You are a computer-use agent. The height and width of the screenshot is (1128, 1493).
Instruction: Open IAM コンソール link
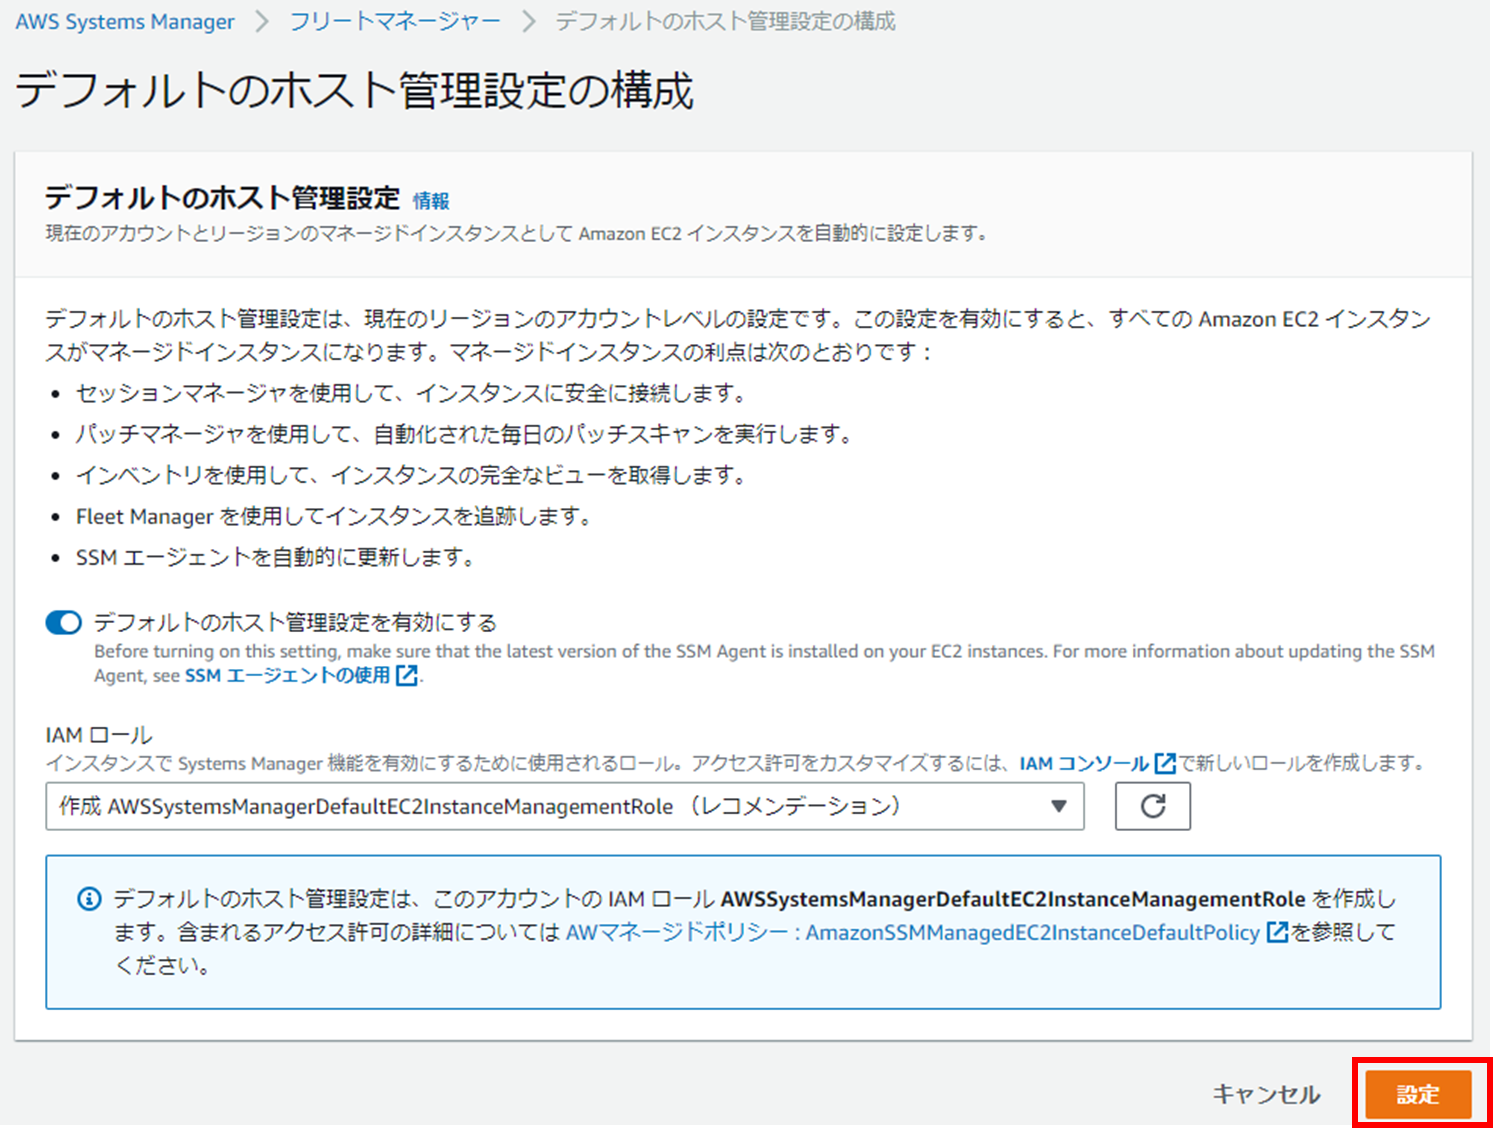tap(1084, 764)
